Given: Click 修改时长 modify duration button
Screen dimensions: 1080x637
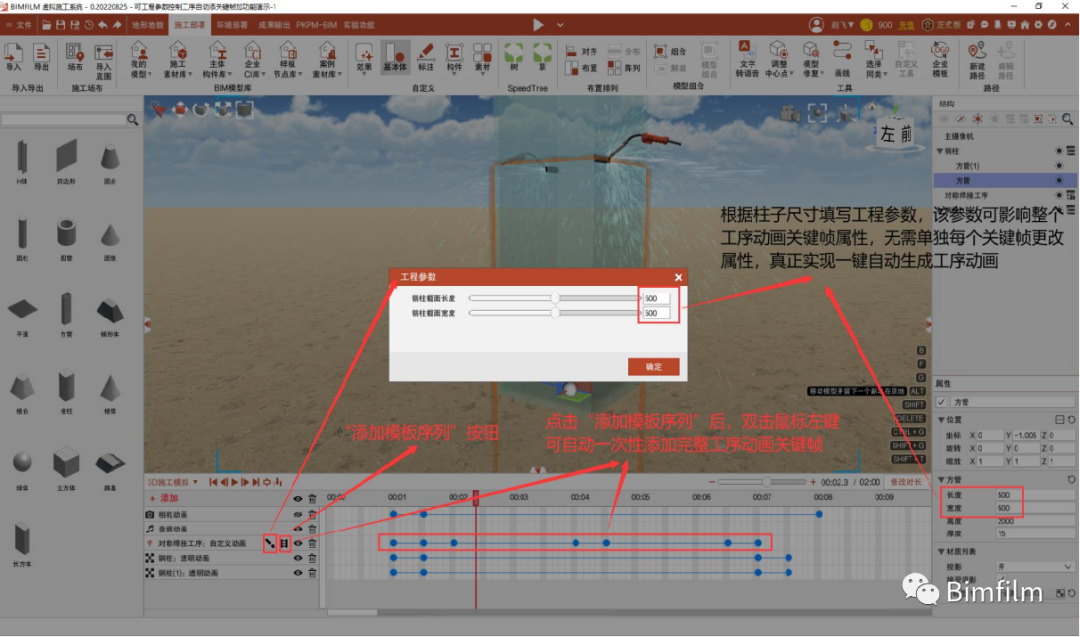Looking at the screenshot, I should tap(906, 482).
